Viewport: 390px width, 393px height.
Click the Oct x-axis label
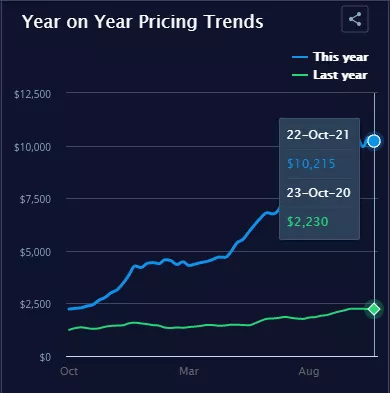(x=69, y=371)
